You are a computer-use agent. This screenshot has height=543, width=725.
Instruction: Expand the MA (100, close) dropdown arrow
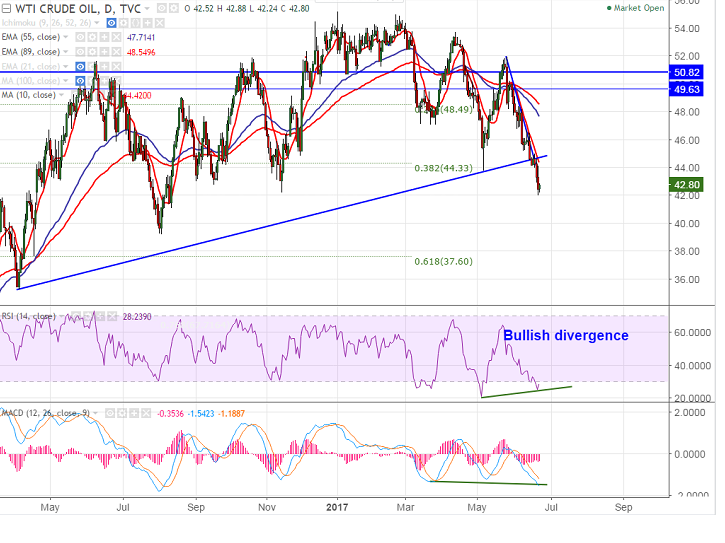click(66, 81)
